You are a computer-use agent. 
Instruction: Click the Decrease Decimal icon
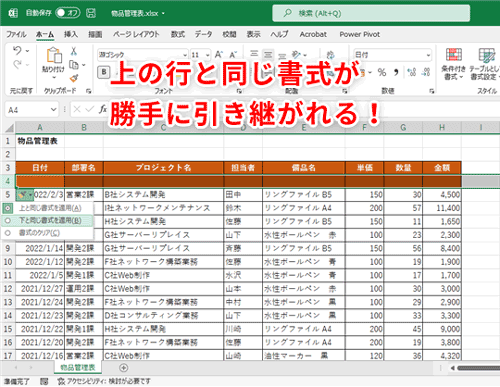coord(426,72)
